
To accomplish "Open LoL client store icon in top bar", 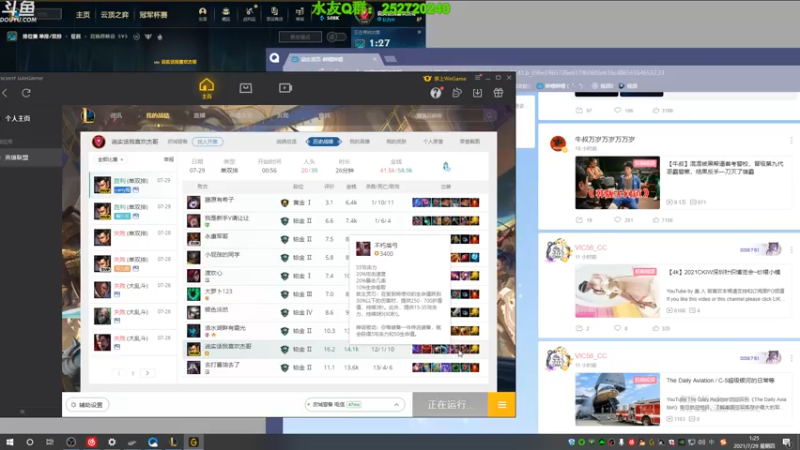I will [299, 14].
